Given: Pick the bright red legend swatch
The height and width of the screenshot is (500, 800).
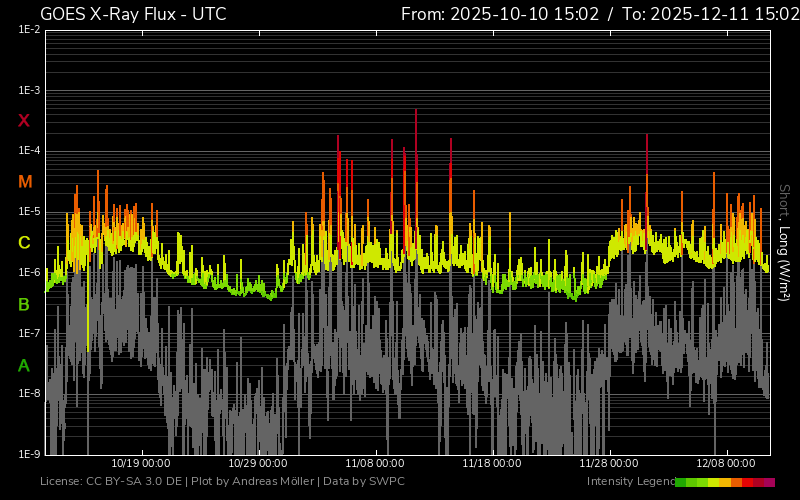Looking at the screenshot, I should click(747, 482).
